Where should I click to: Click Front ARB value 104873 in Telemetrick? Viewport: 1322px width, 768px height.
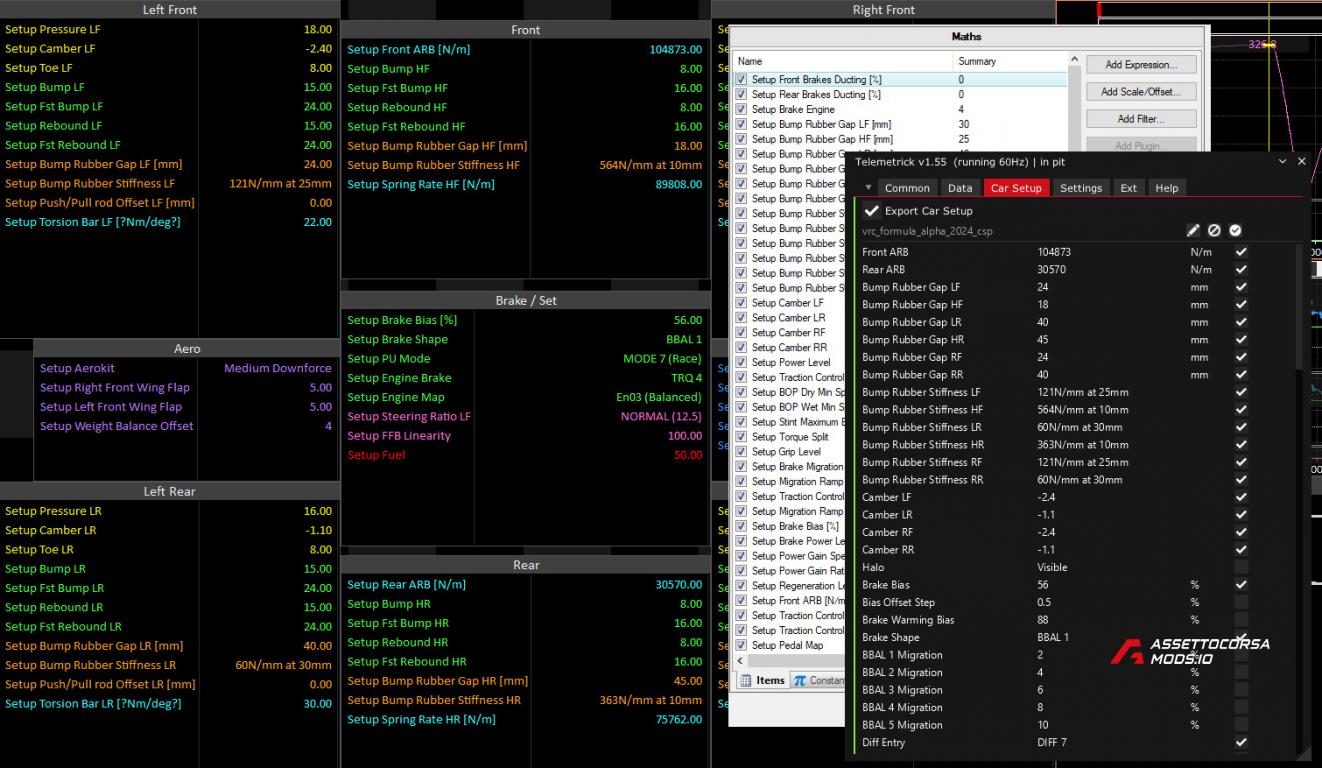click(x=1054, y=252)
